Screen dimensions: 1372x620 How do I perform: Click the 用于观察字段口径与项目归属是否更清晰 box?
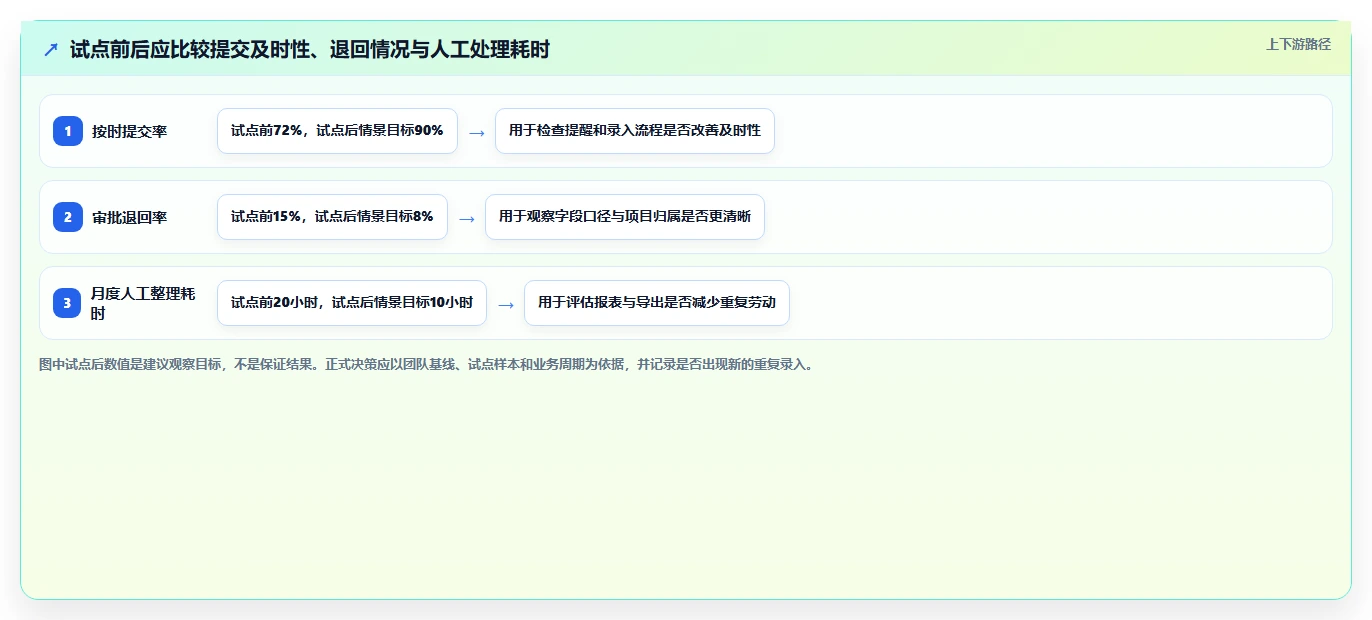pos(625,217)
